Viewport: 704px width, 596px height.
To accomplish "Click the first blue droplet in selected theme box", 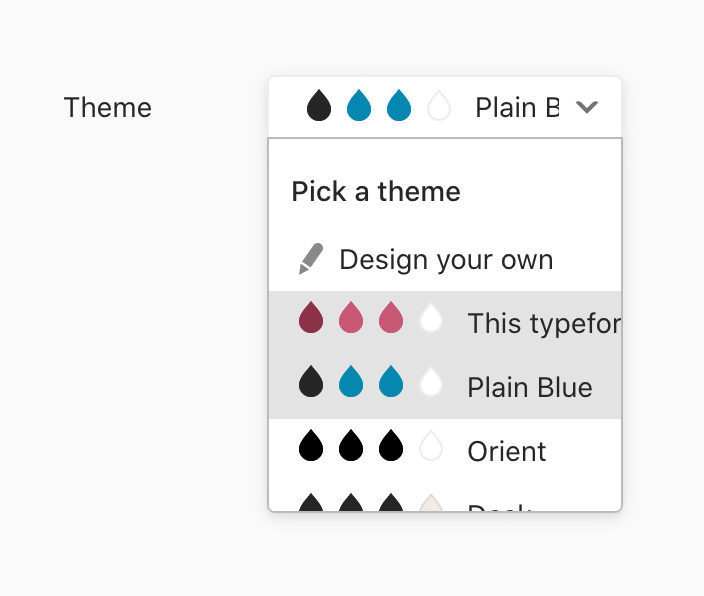I will tap(359, 105).
